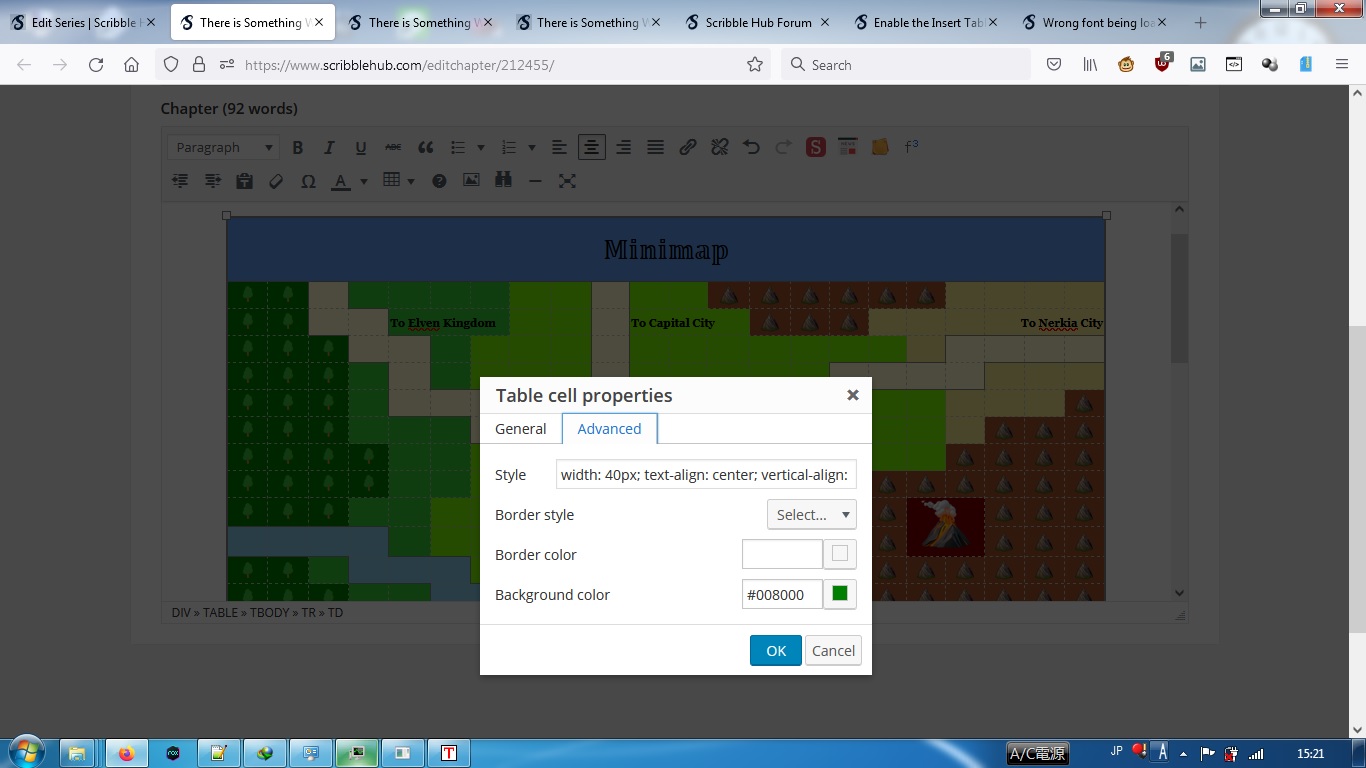Click the insert image icon

[471, 181]
